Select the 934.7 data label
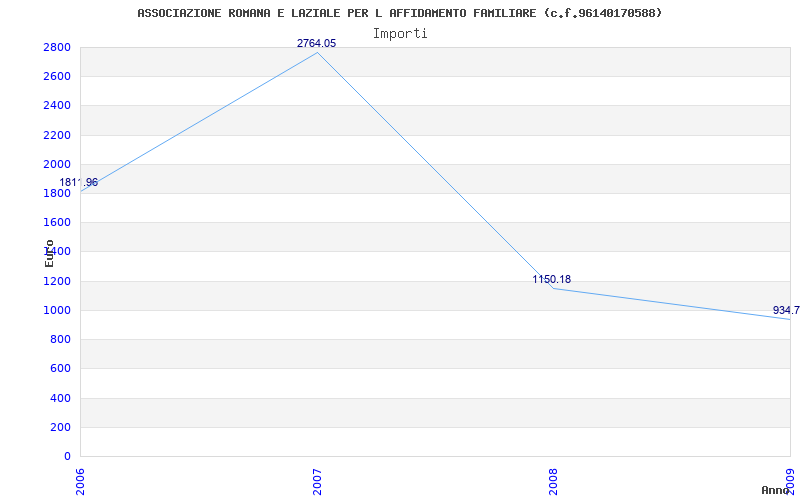This screenshot has height=500, width=800. [x=786, y=310]
